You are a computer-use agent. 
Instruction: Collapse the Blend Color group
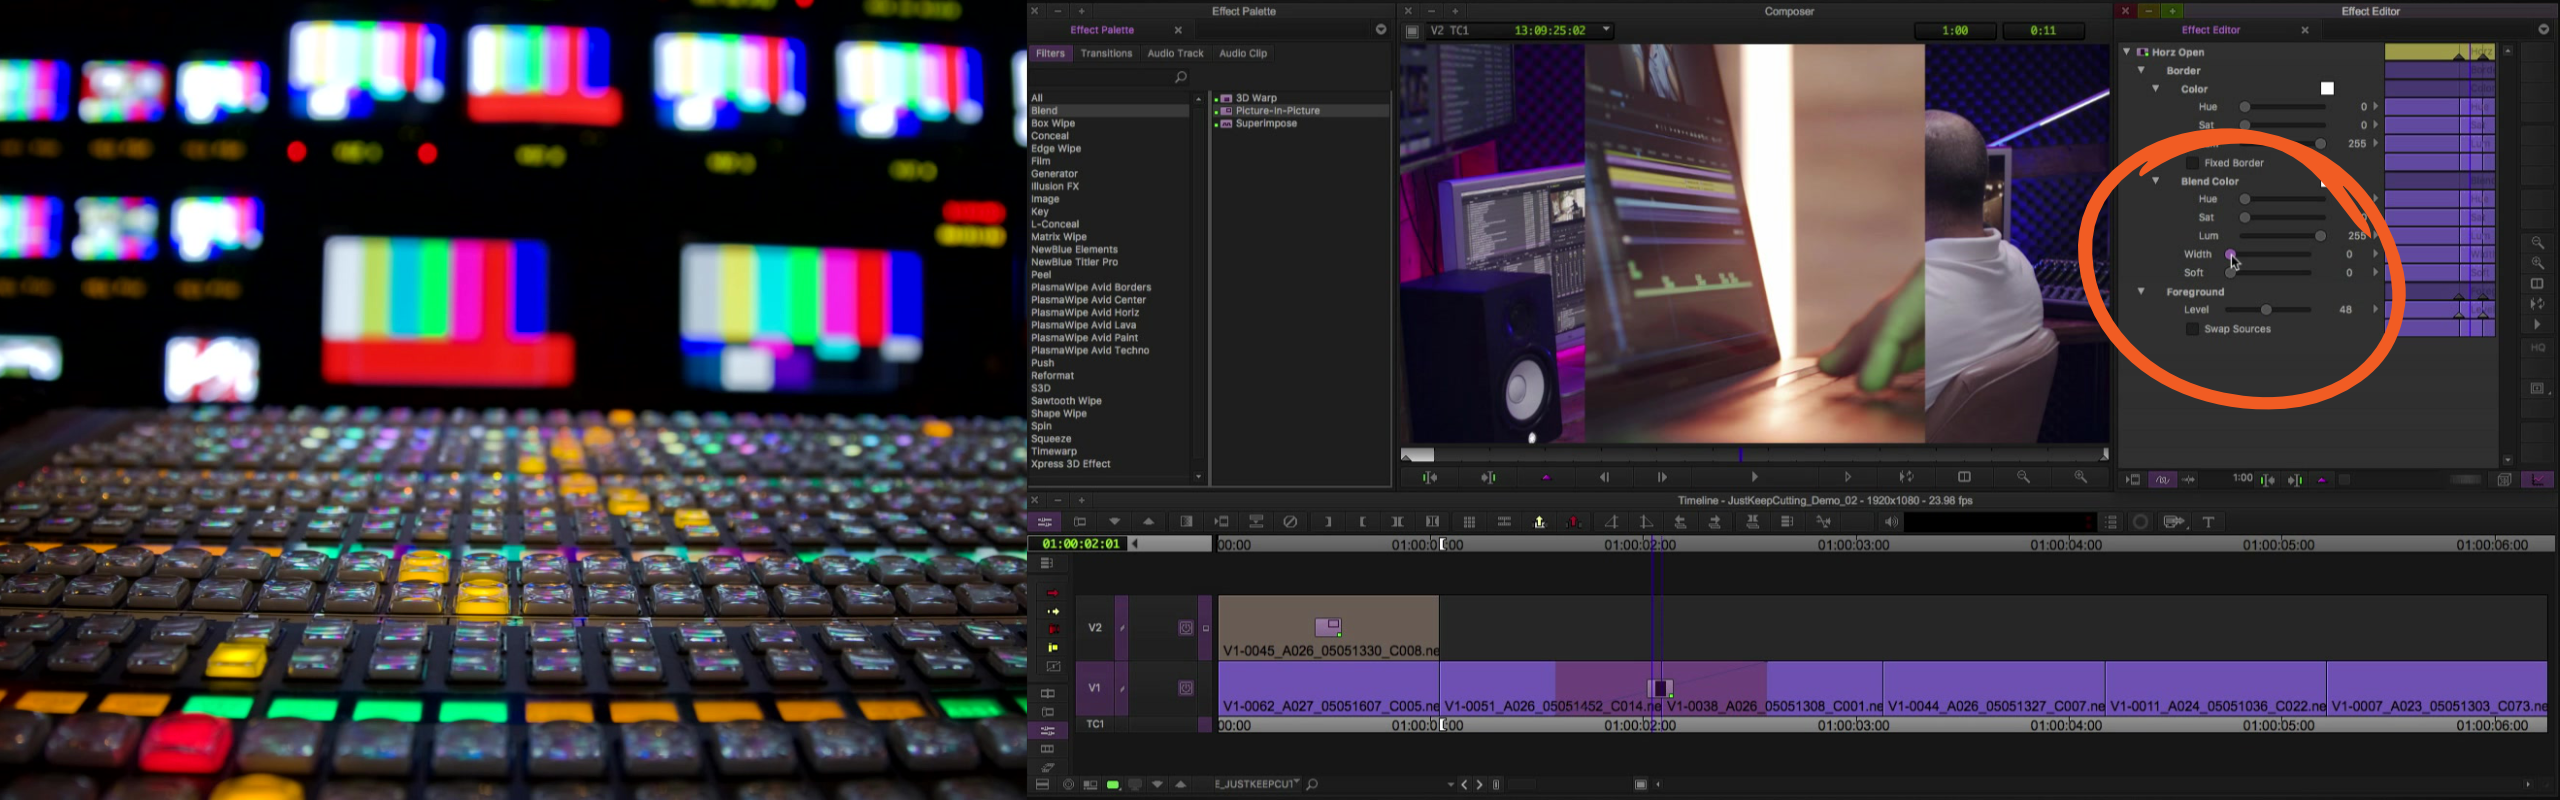2156,181
